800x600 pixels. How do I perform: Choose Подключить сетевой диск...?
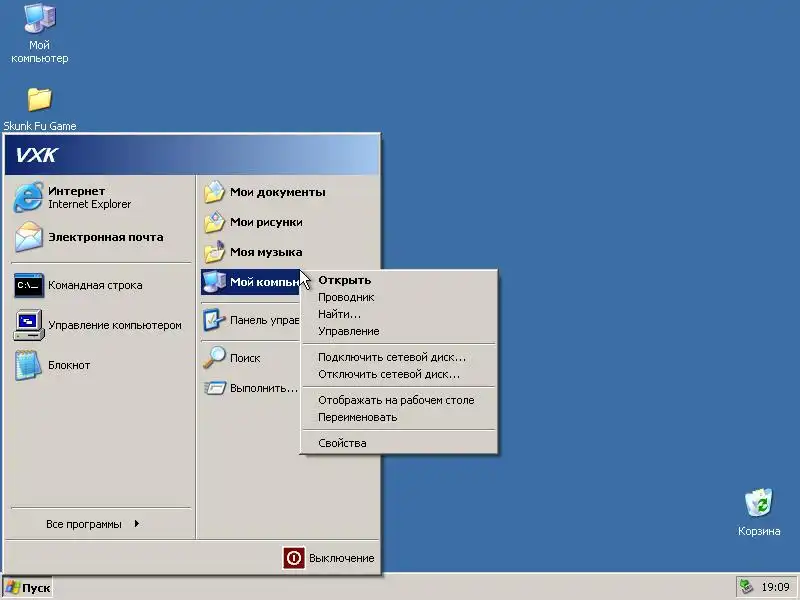point(398,357)
